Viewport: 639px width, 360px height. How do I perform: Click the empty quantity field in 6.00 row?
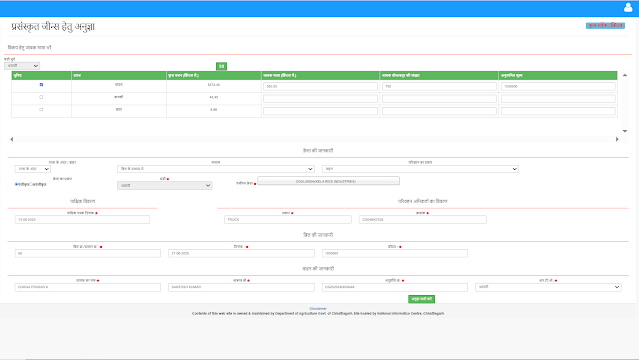click(x=320, y=111)
